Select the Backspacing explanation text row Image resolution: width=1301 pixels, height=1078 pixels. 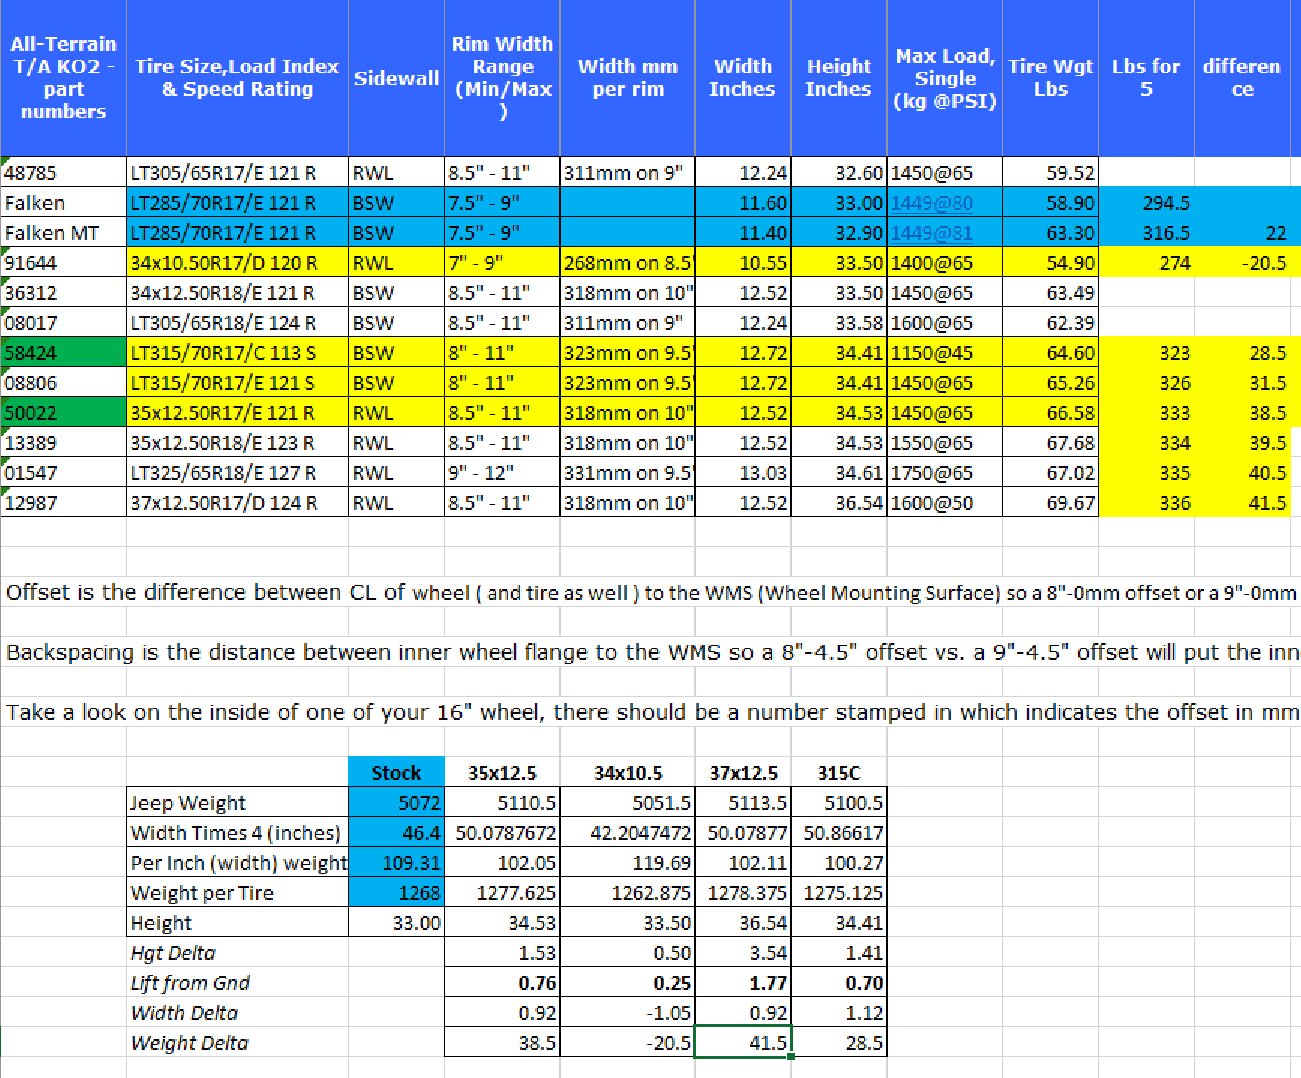650,652
